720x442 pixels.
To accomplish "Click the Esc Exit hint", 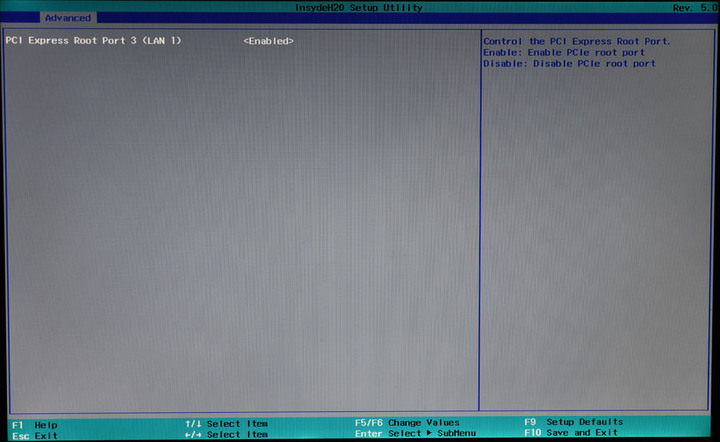I will point(34,436).
